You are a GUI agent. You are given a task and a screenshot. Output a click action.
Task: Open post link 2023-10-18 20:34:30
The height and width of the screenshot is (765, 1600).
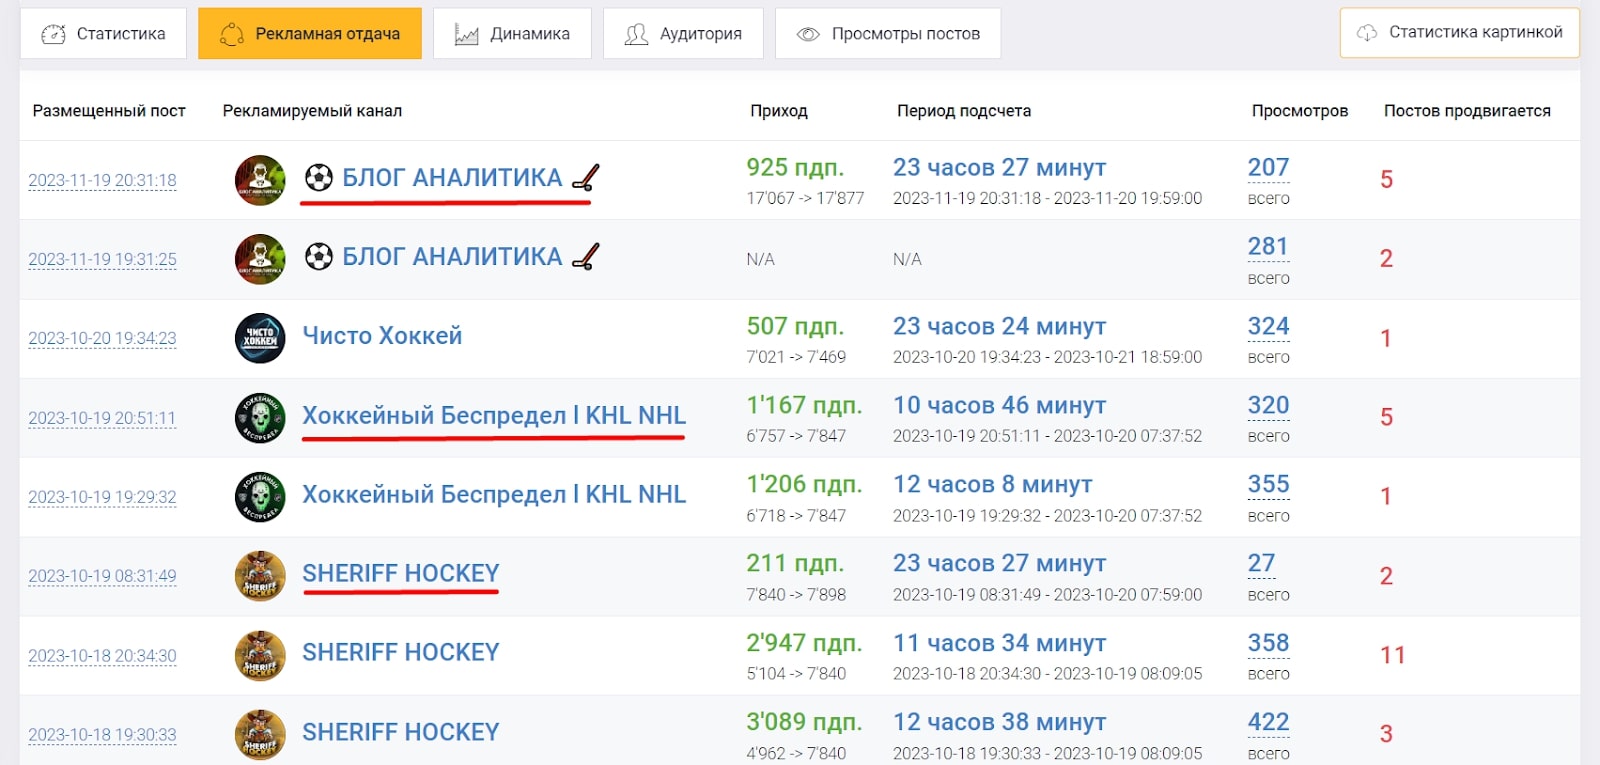tap(102, 655)
